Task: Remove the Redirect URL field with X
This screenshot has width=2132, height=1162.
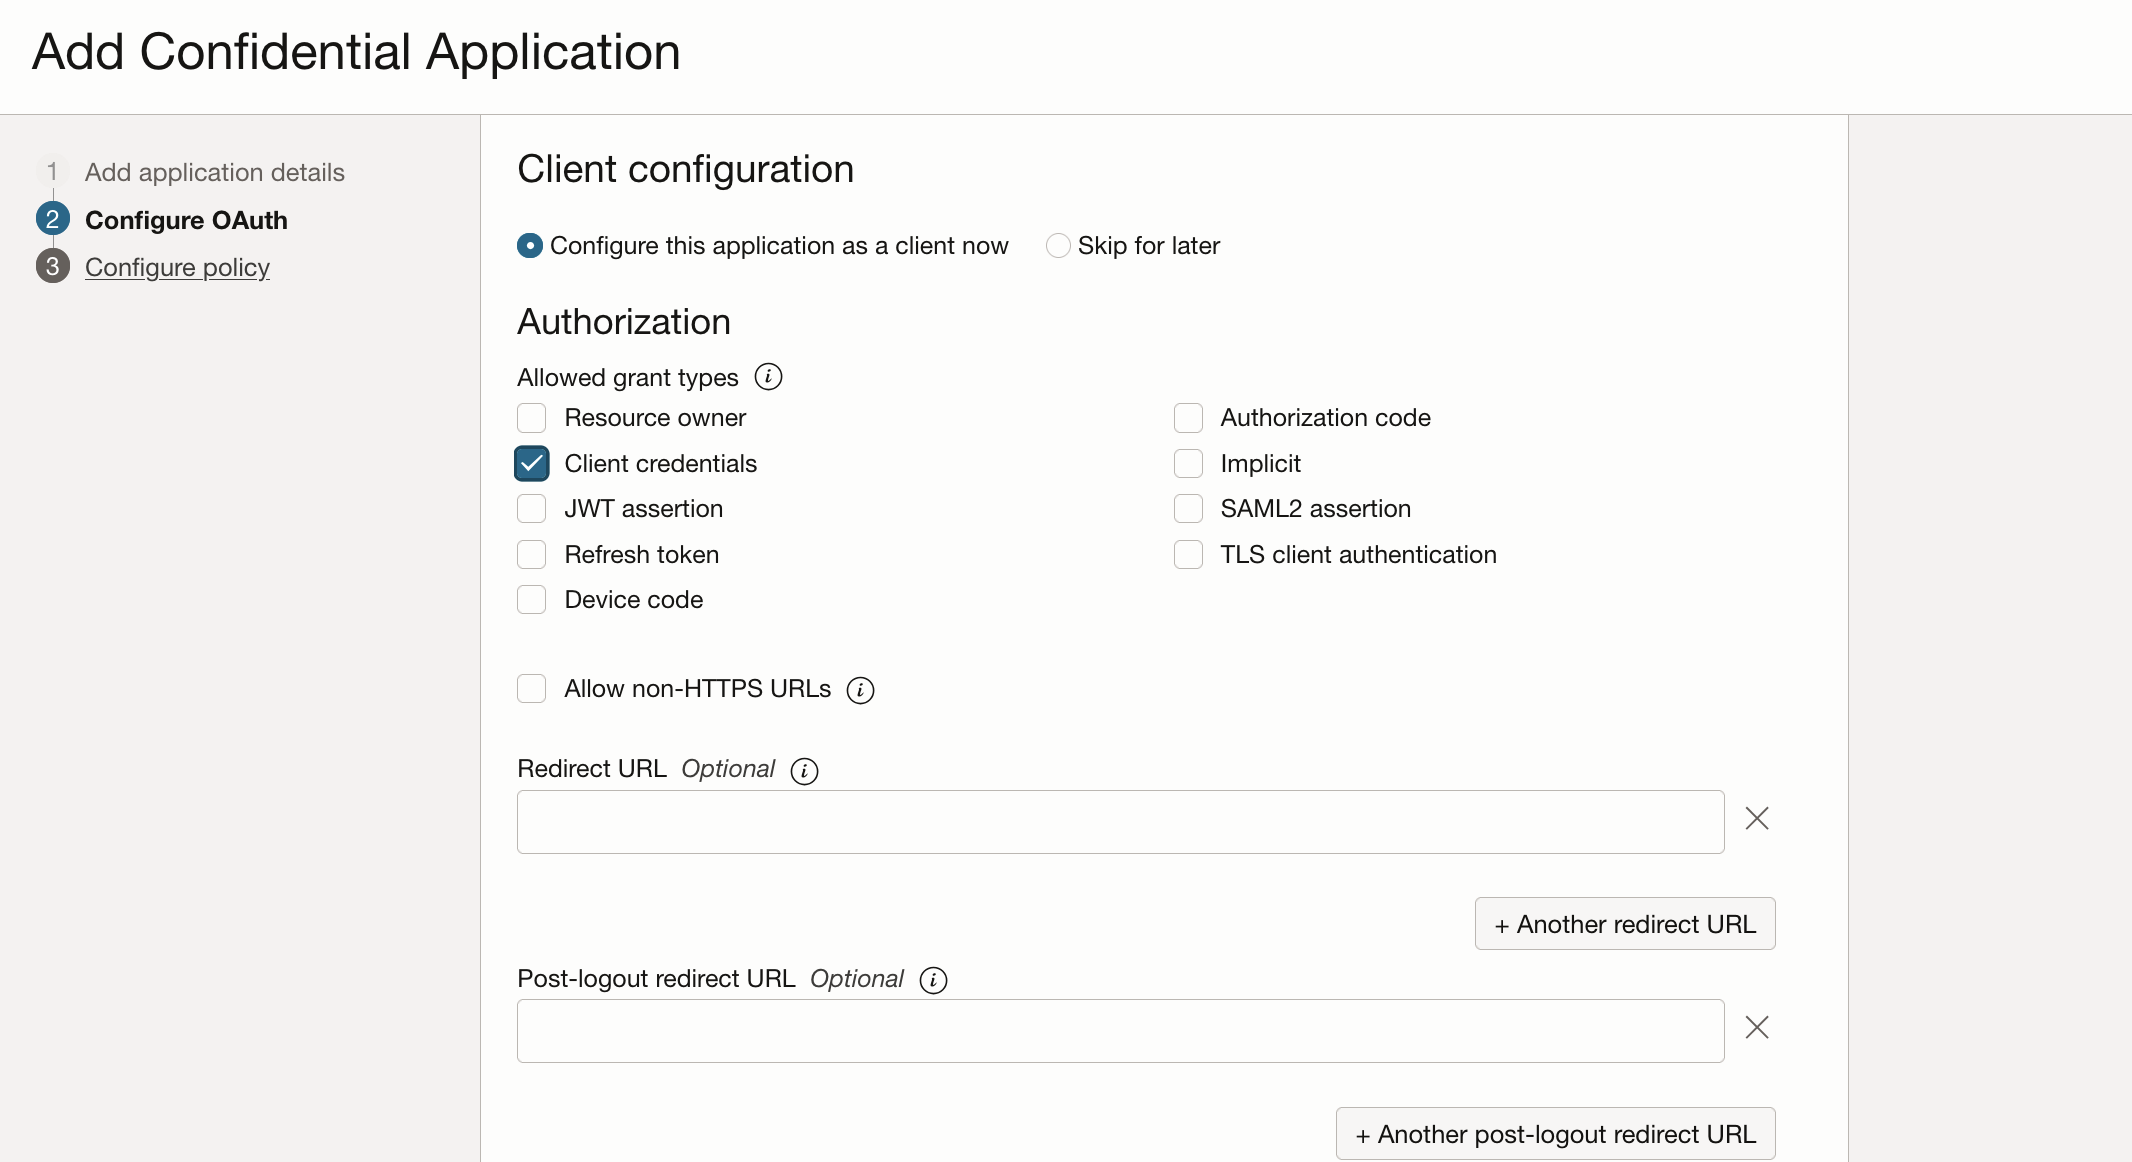Action: pyautogui.click(x=1757, y=819)
